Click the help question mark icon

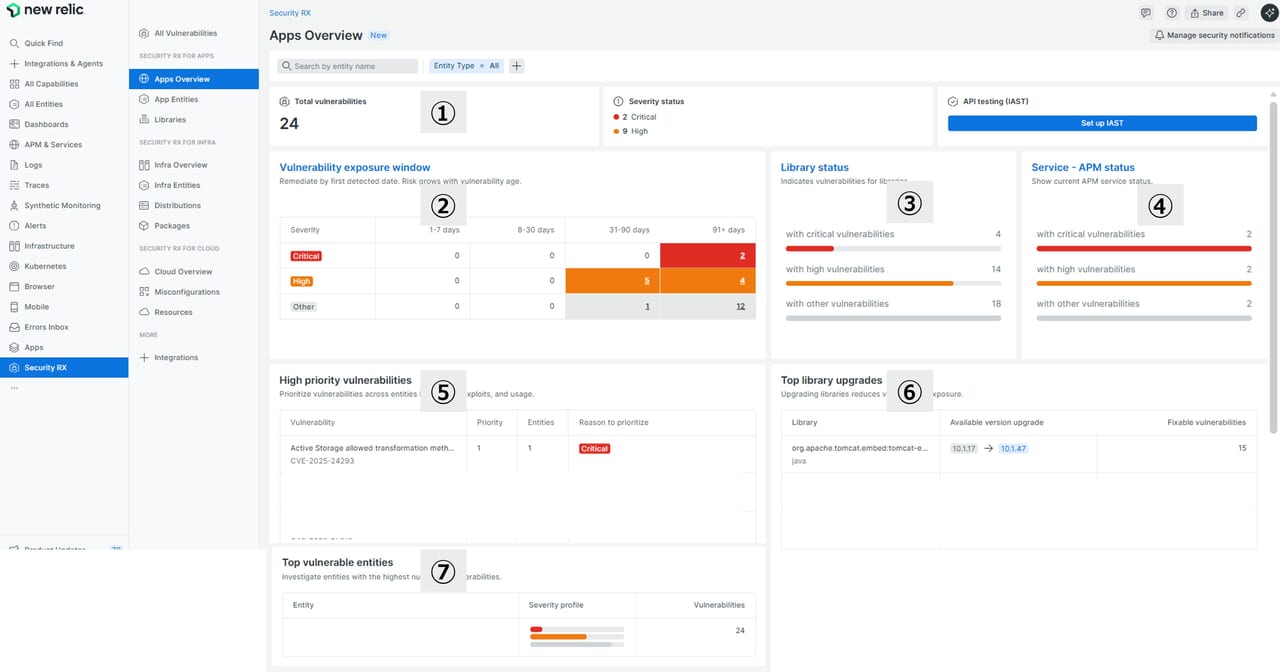(x=1172, y=13)
